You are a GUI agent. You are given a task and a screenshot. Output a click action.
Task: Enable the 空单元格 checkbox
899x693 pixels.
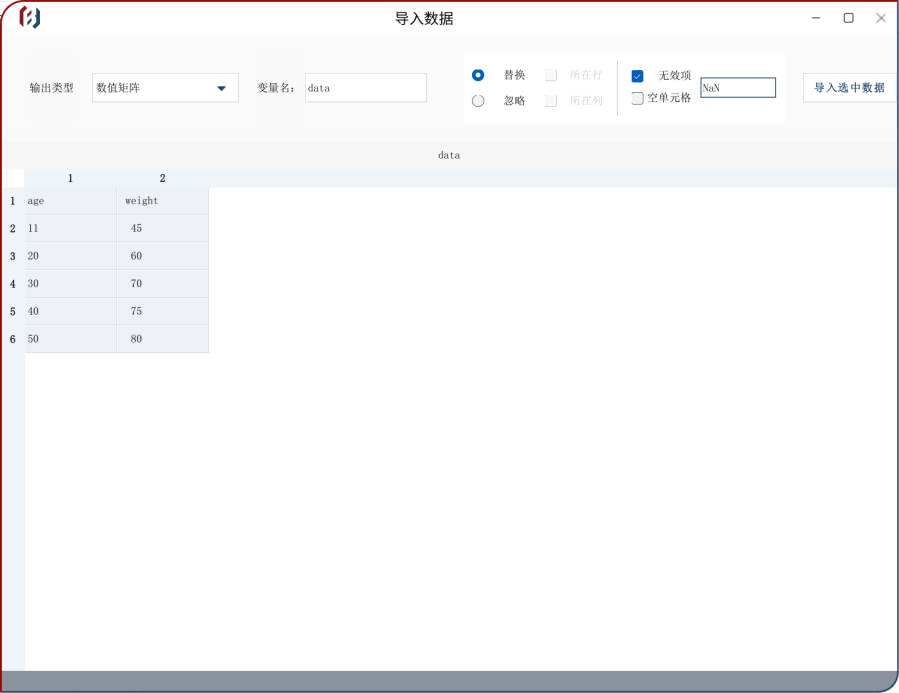[637, 99]
